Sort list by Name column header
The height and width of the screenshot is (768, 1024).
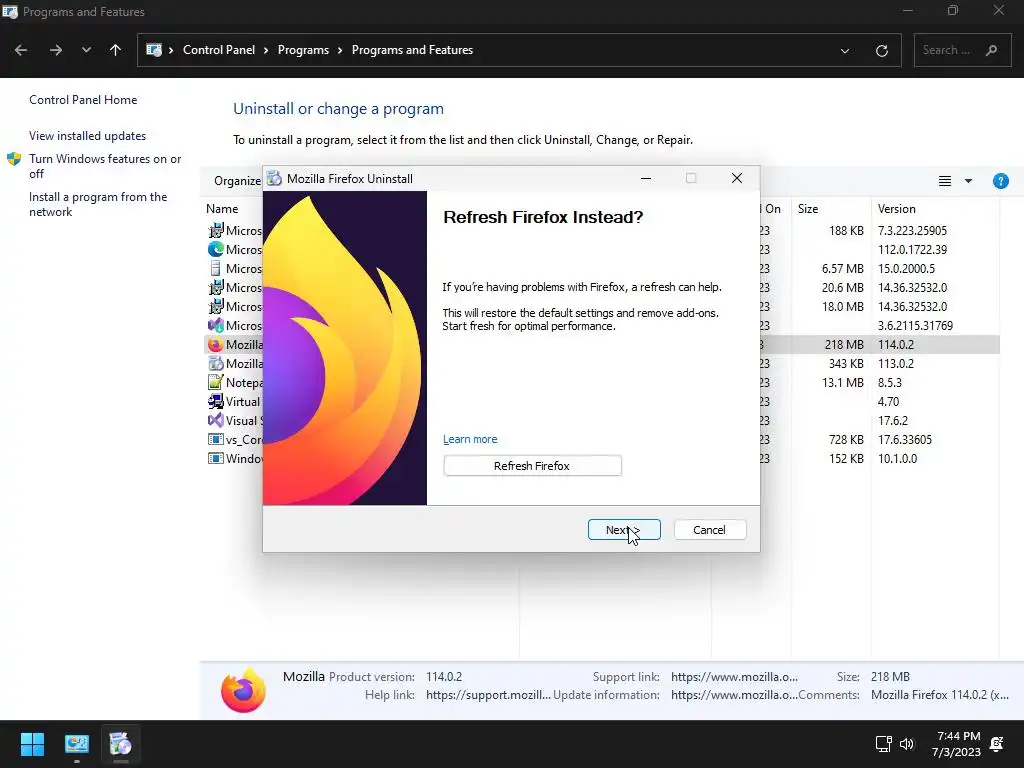222,209
